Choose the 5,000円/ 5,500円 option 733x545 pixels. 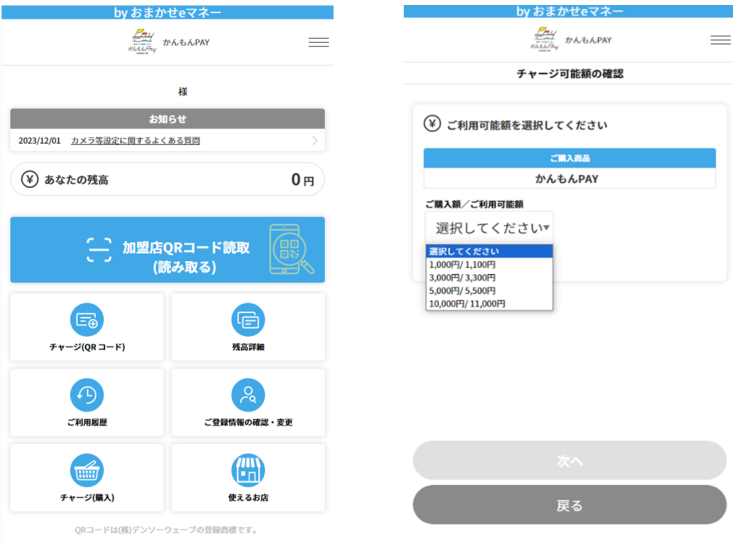pyautogui.click(x=489, y=291)
